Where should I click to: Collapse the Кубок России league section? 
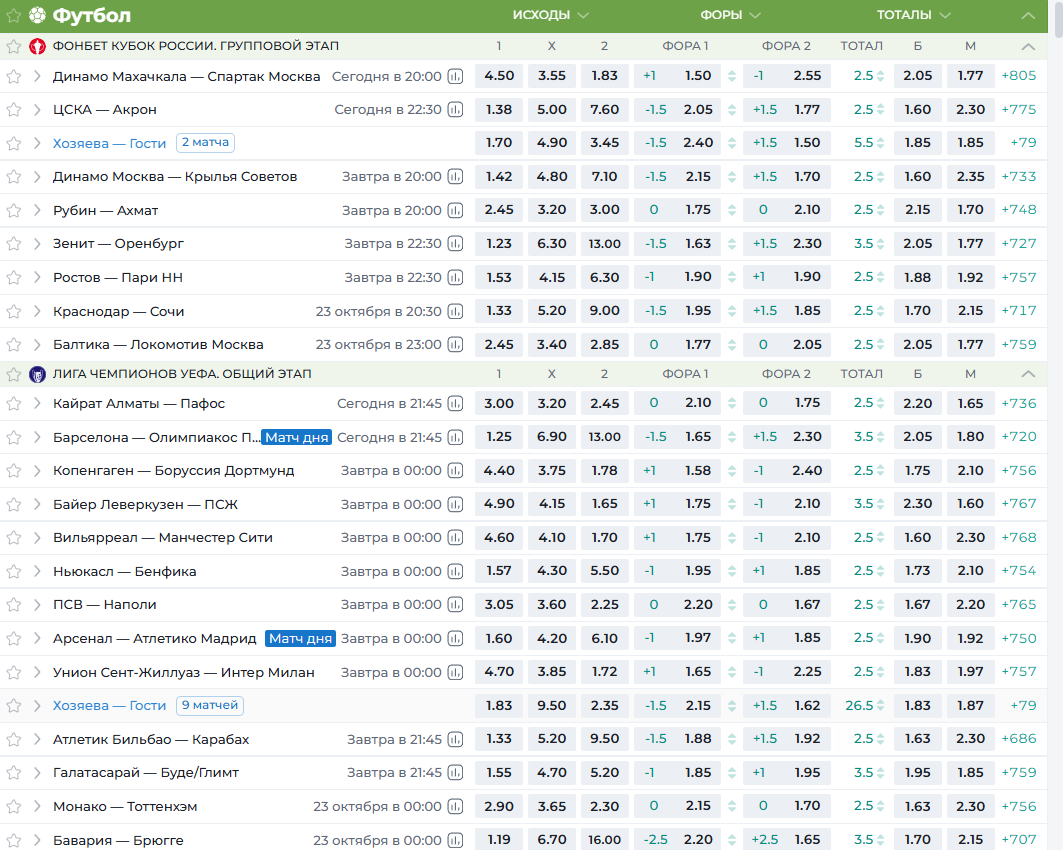point(1027,46)
